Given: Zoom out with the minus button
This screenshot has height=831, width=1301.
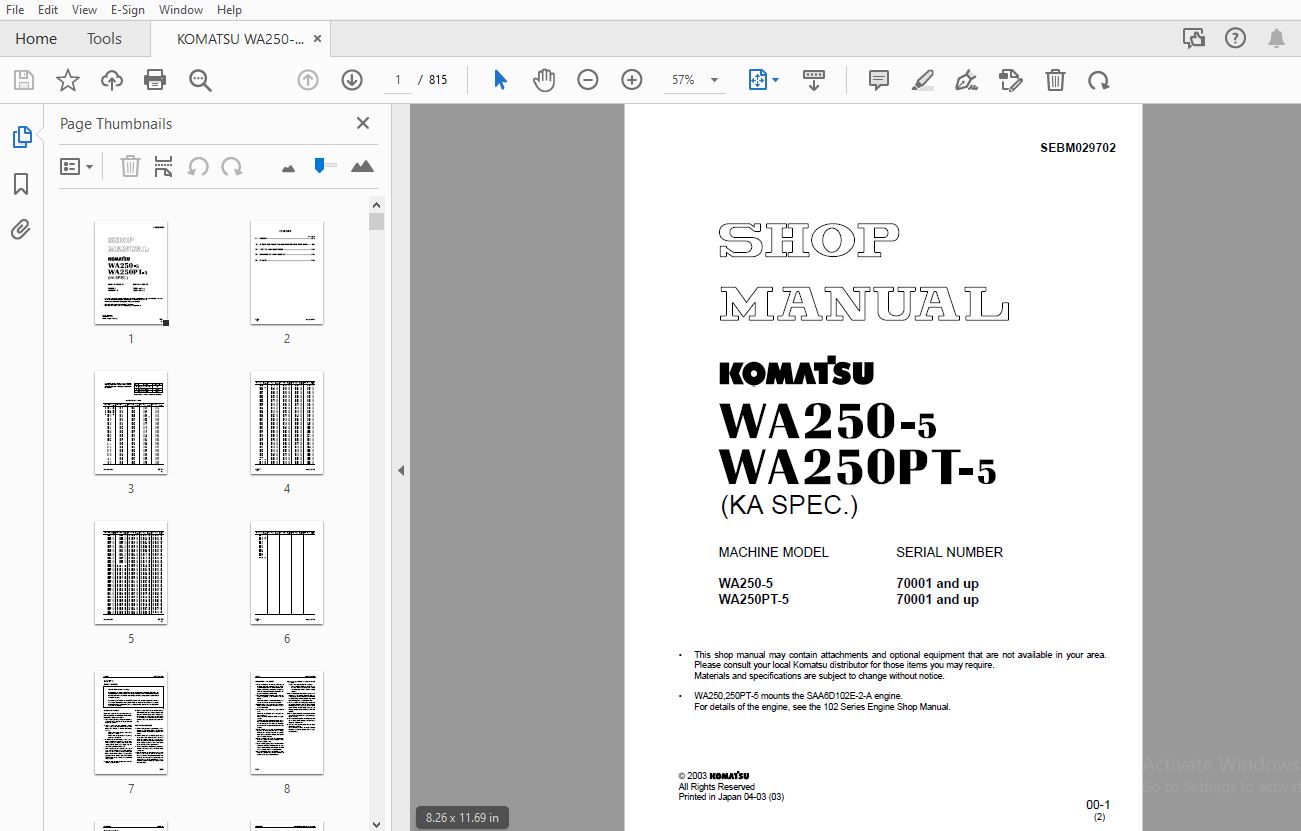Looking at the screenshot, I should [x=588, y=80].
